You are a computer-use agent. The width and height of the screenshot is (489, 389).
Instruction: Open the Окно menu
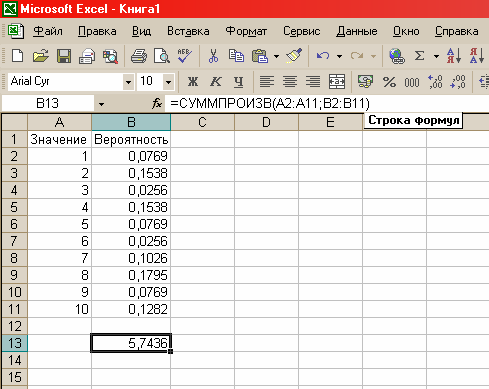click(406, 31)
